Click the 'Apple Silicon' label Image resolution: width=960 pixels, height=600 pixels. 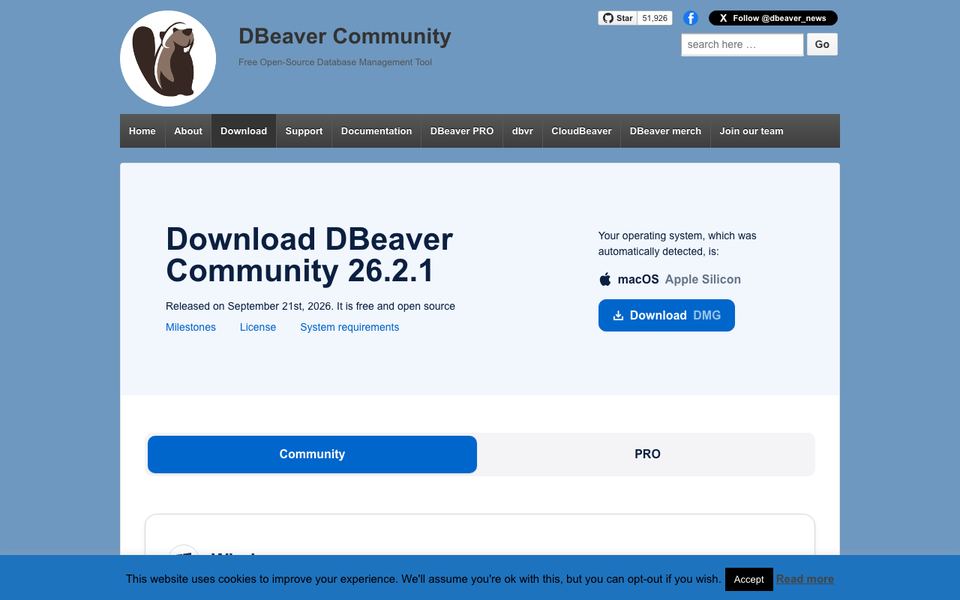click(x=703, y=279)
